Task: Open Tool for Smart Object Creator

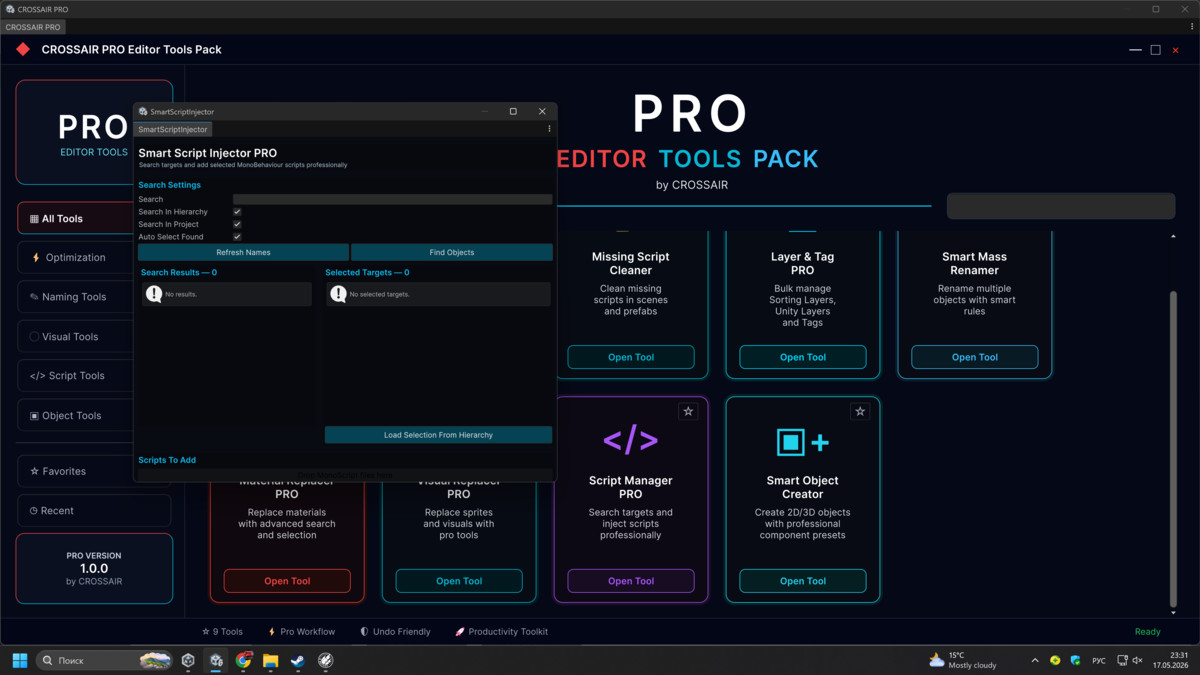Action: click(803, 581)
